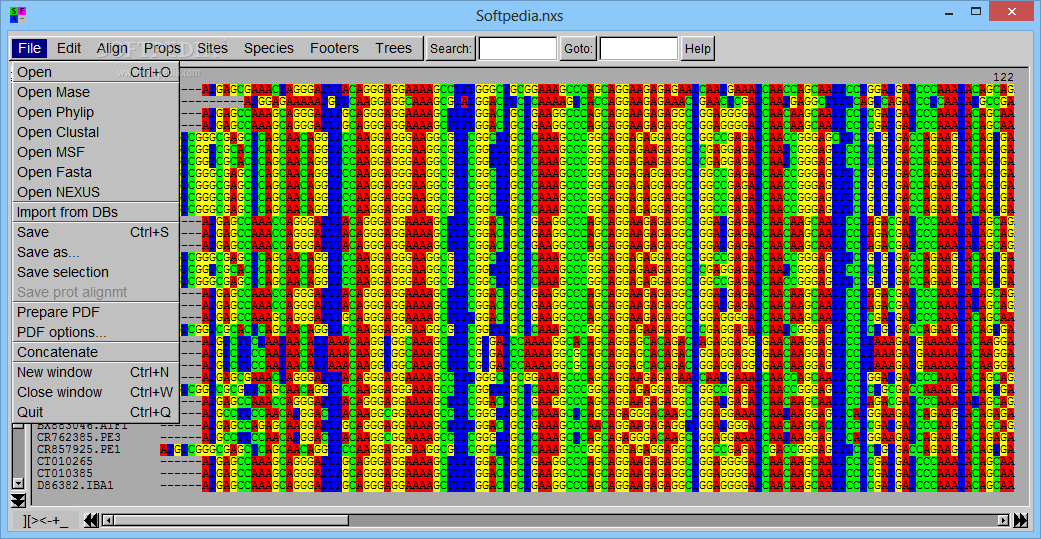Image resolution: width=1041 pixels, height=539 pixels.
Task: Click the ][><-+_ status box
Action: pyautogui.click(x=45, y=520)
